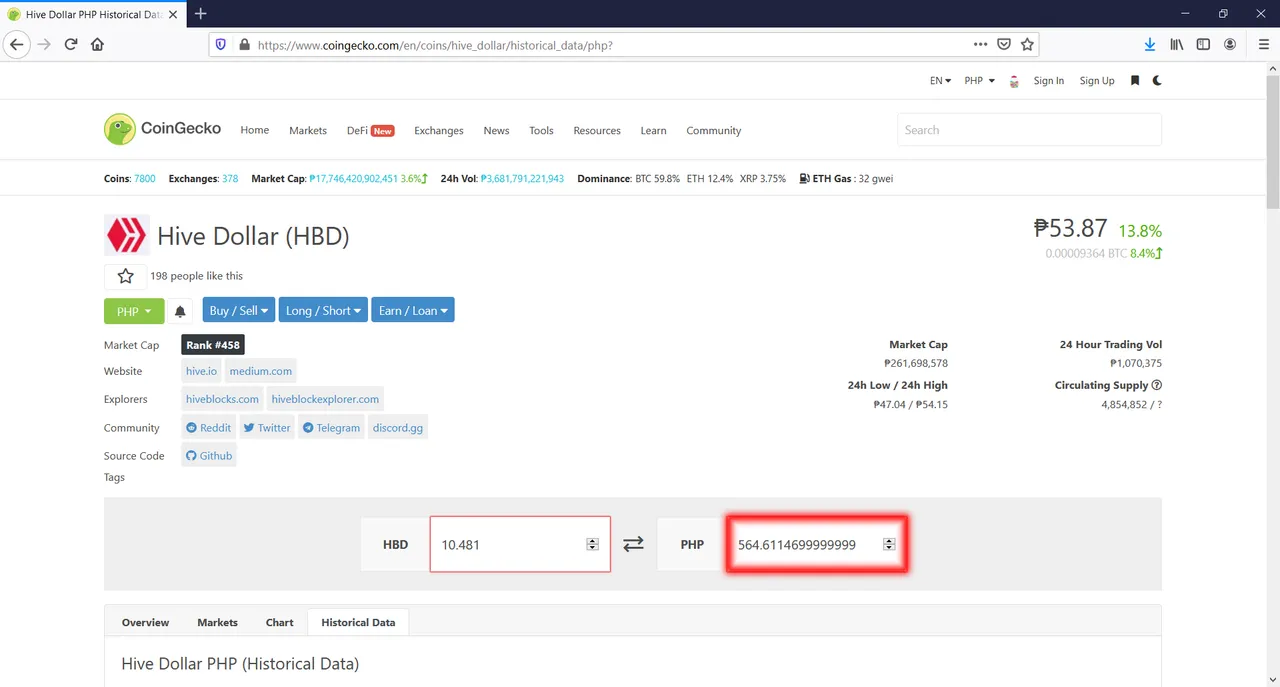
Task: Open Learn in the navigation menu
Action: 653,130
